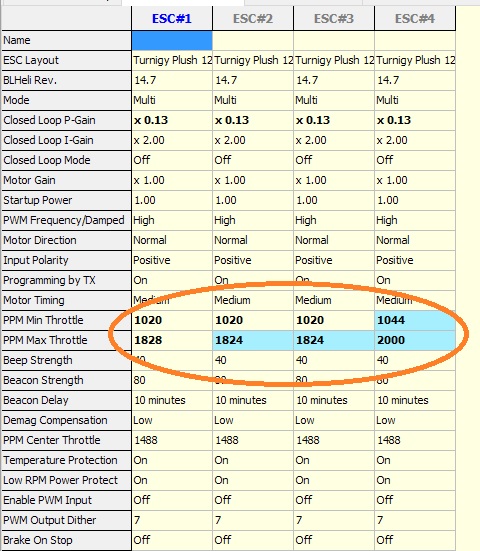
Task: Click ESC#2 Temperature Protection On cell
Action: 253,460
